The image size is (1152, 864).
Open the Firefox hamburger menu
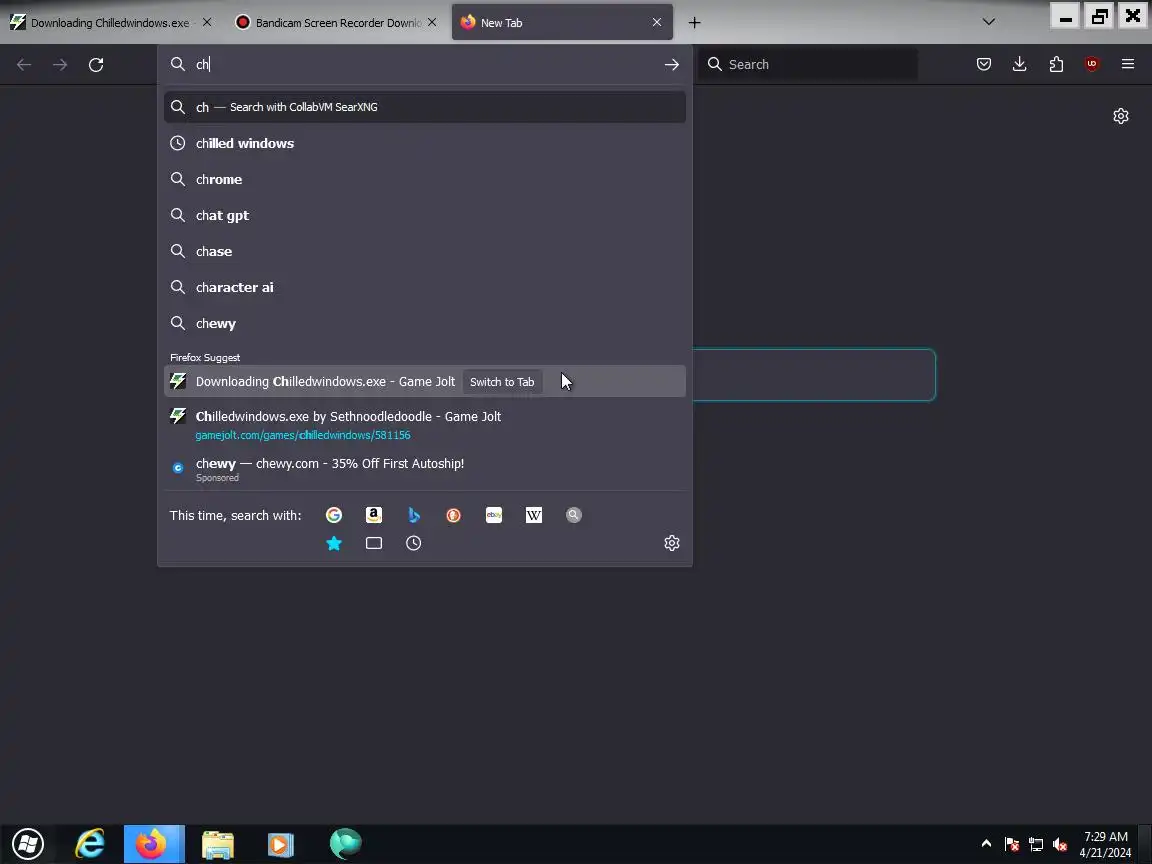tap(1128, 64)
